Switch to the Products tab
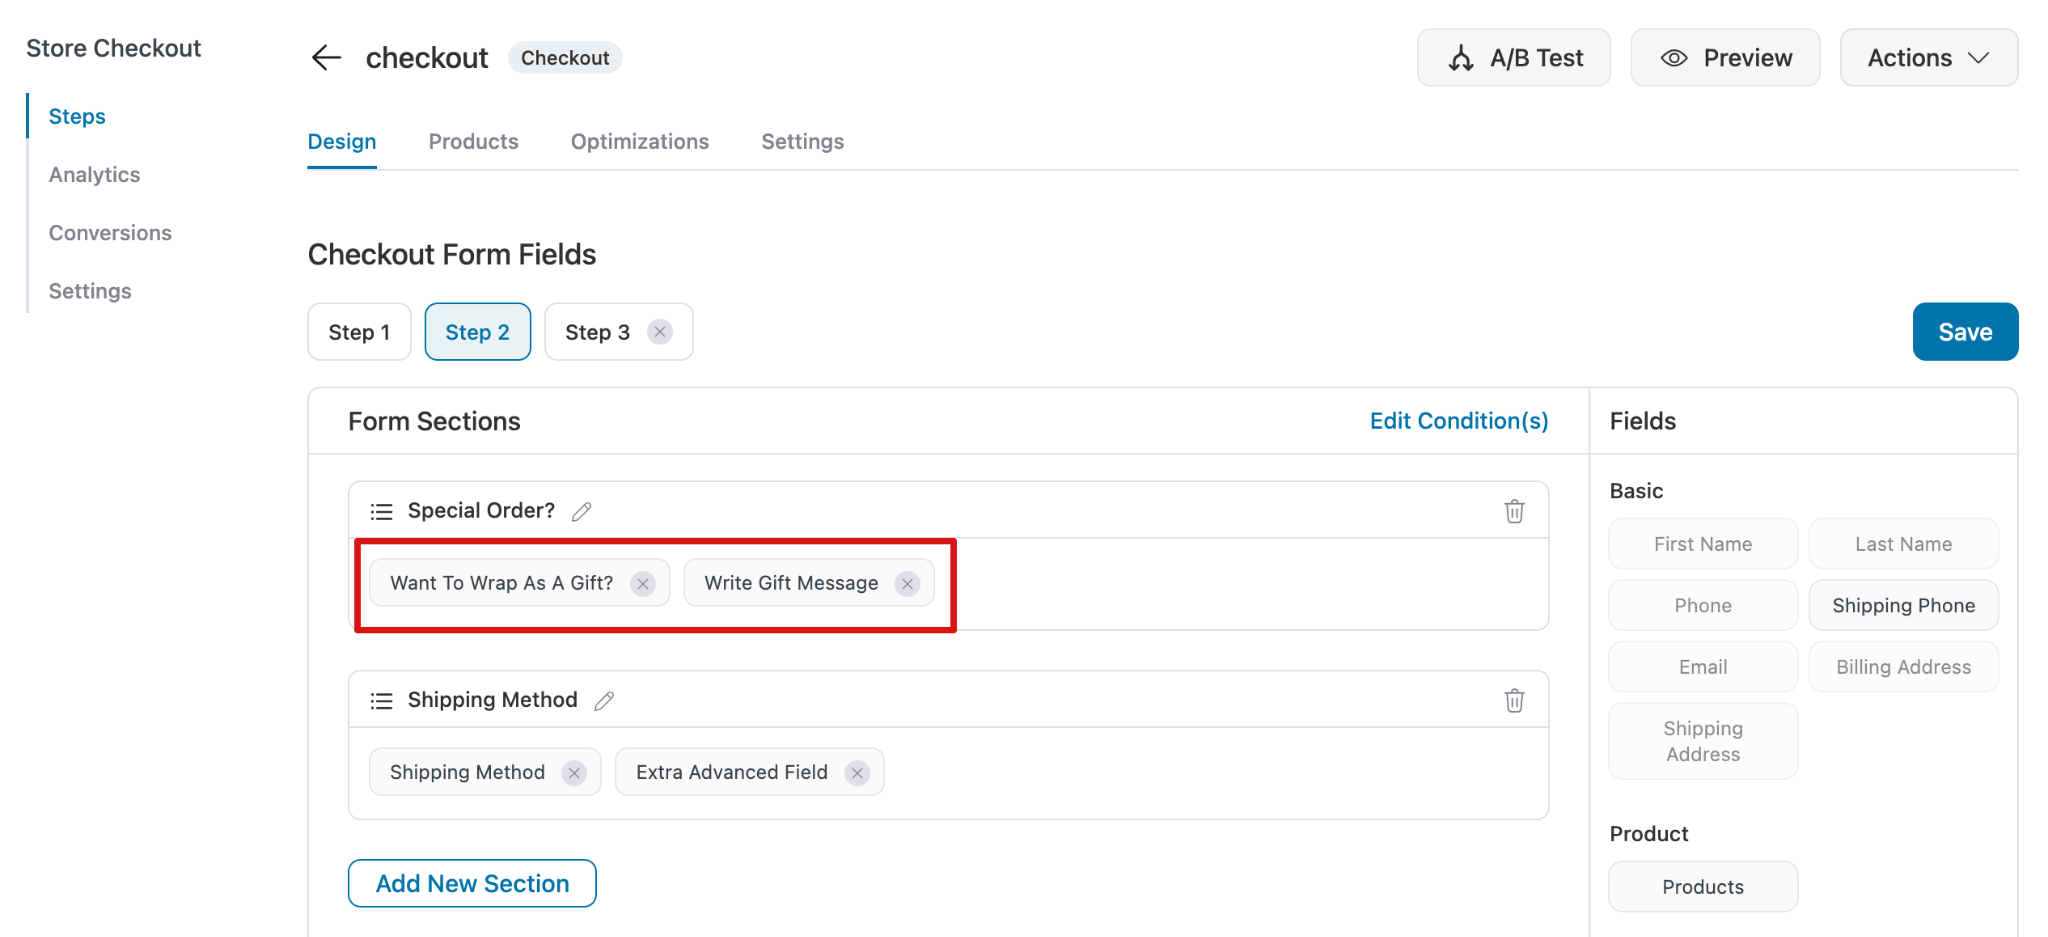The height and width of the screenshot is (937, 2048). (x=473, y=142)
